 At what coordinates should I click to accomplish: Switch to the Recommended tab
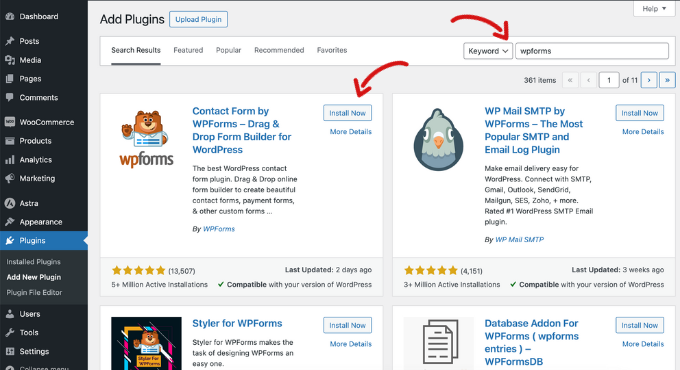point(279,50)
